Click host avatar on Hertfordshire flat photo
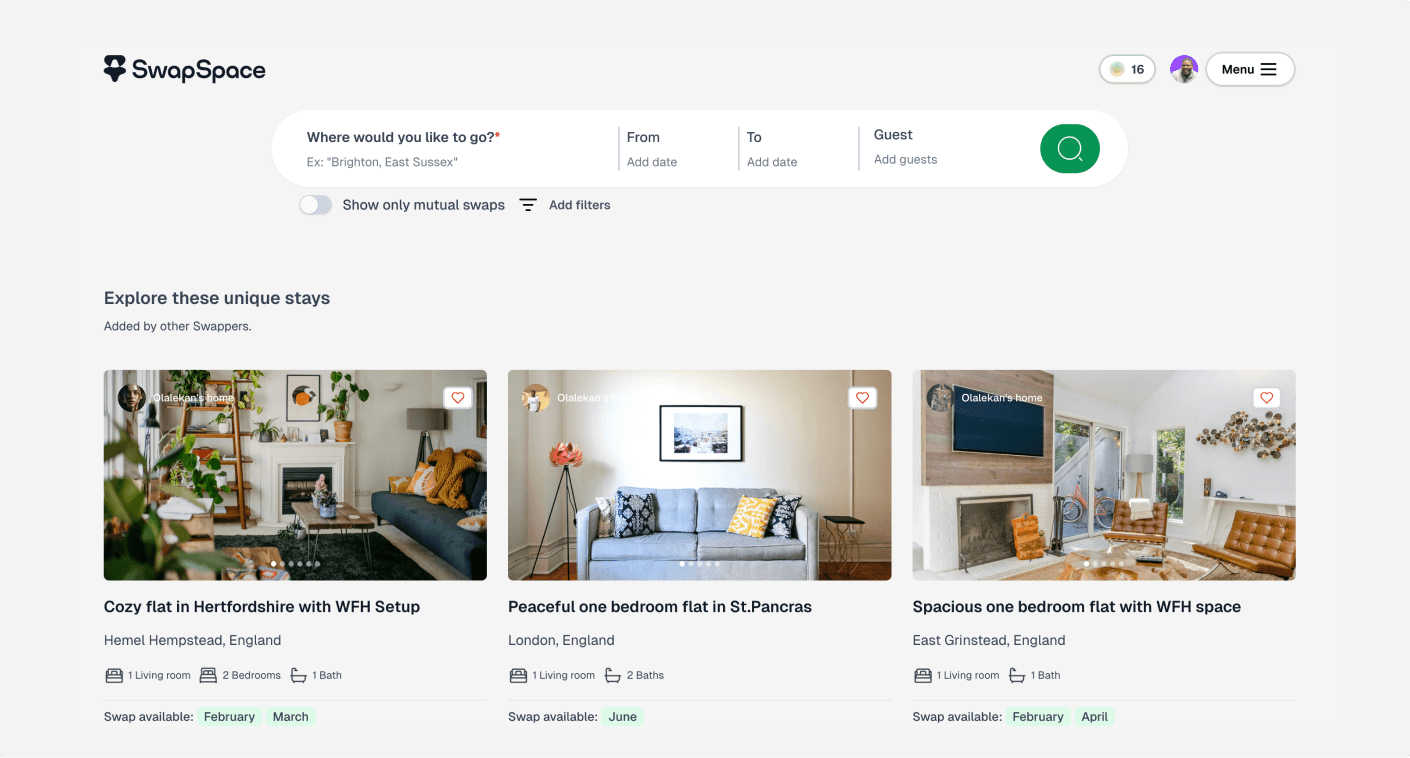This screenshot has width=1410, height=758. [x=132, y=398]
